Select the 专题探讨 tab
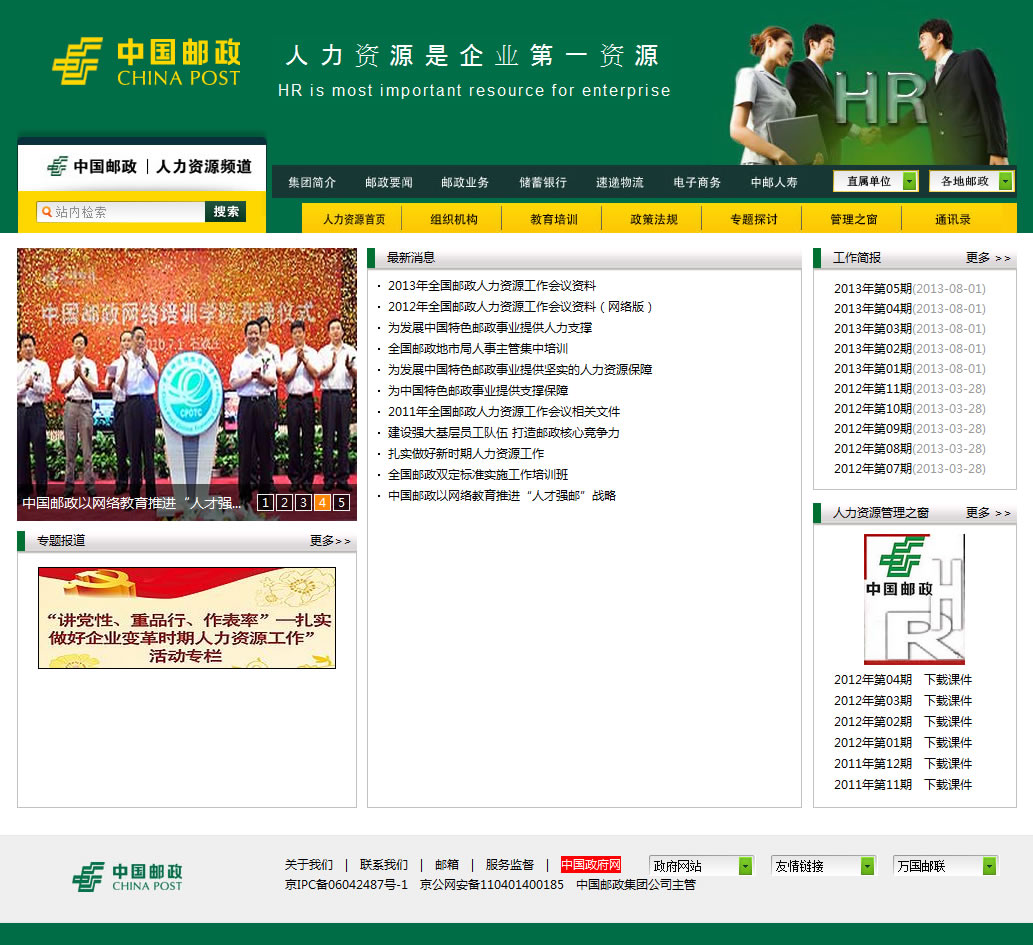The image size is (1033, 945). click(754, 219)
